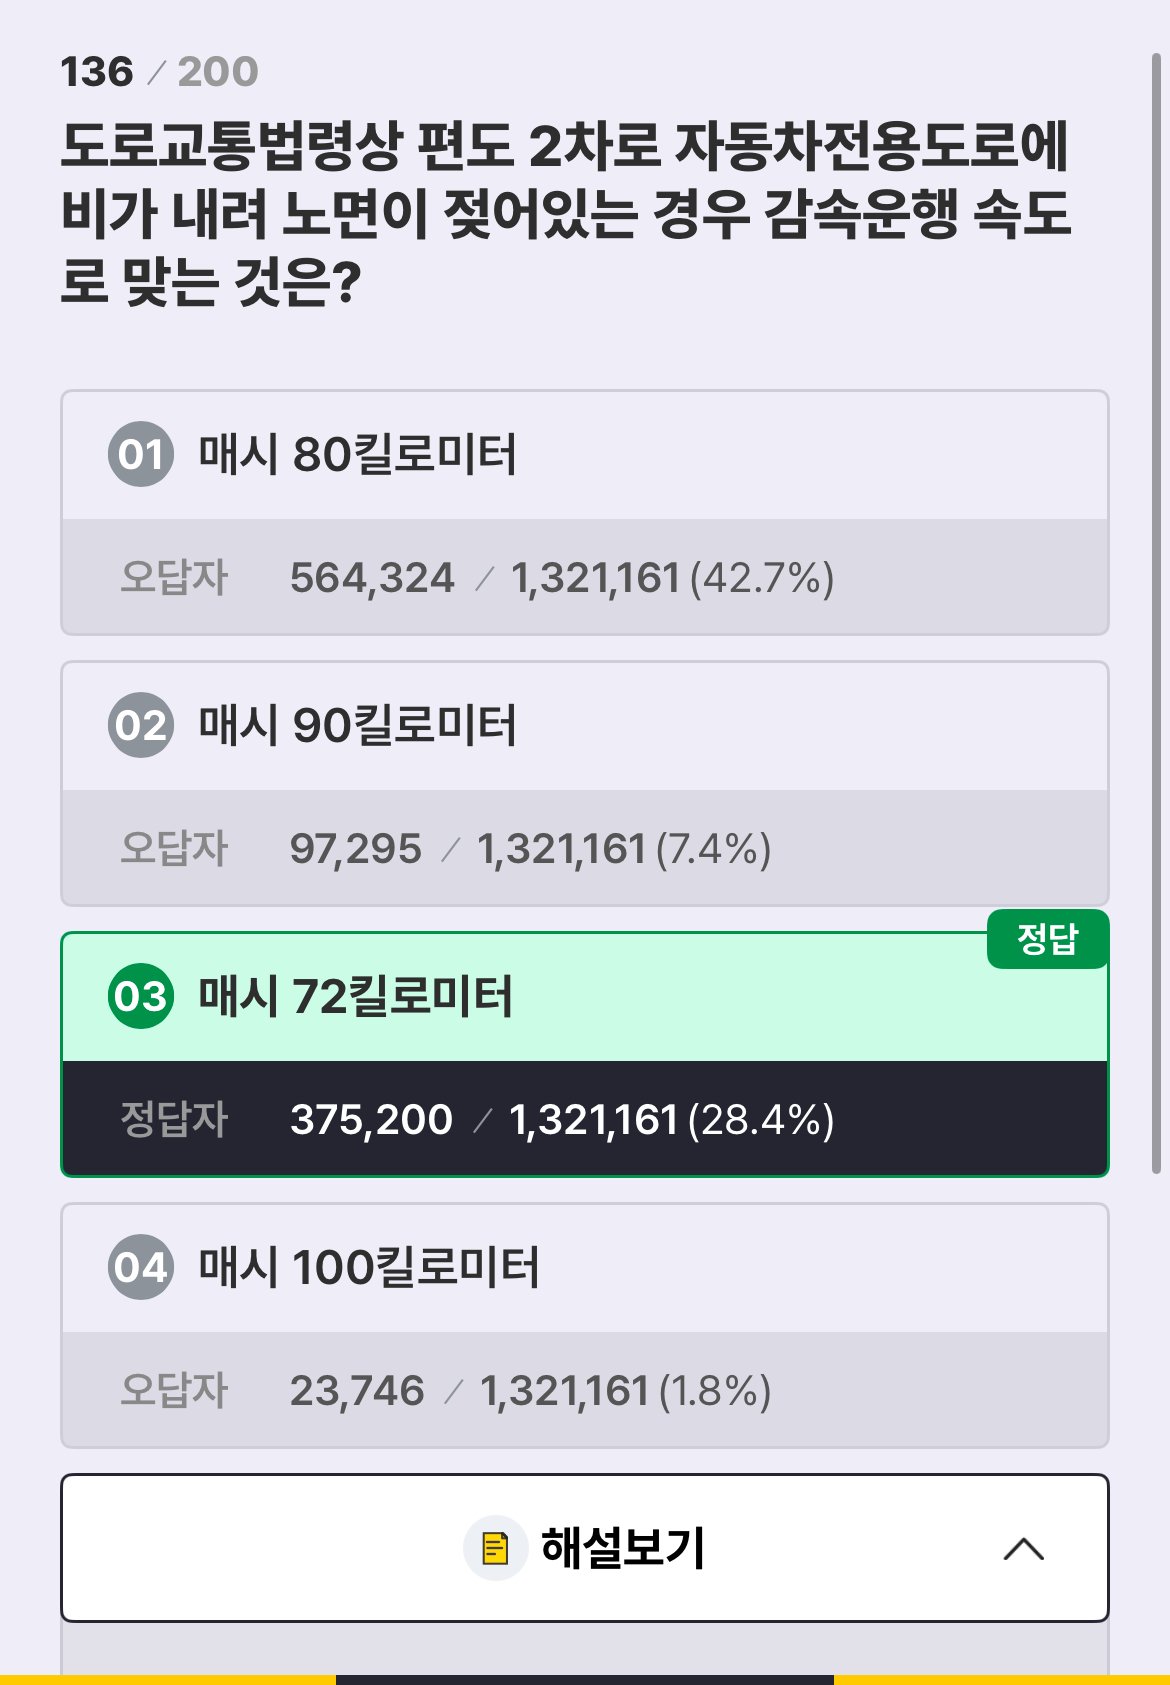1170x1685 pixels.
Task: Click the 564,324 오답자 statistics row
Action: click(x=584, y=577)
